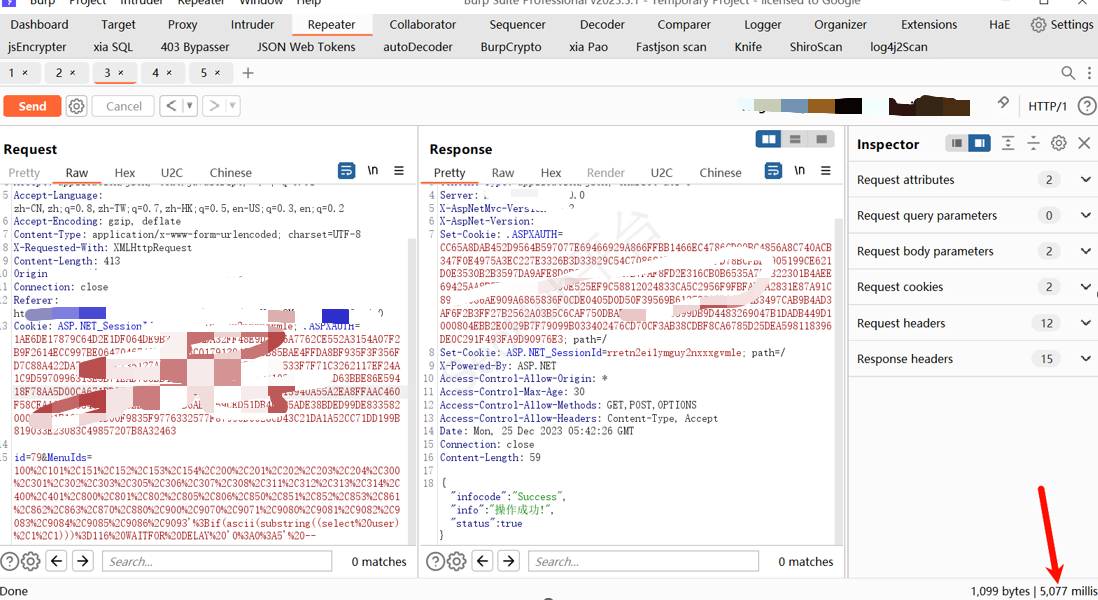Open the Request panel hamburger options menu
The width and height of the screenshot is (1098, 600).
tap(399, 171)
